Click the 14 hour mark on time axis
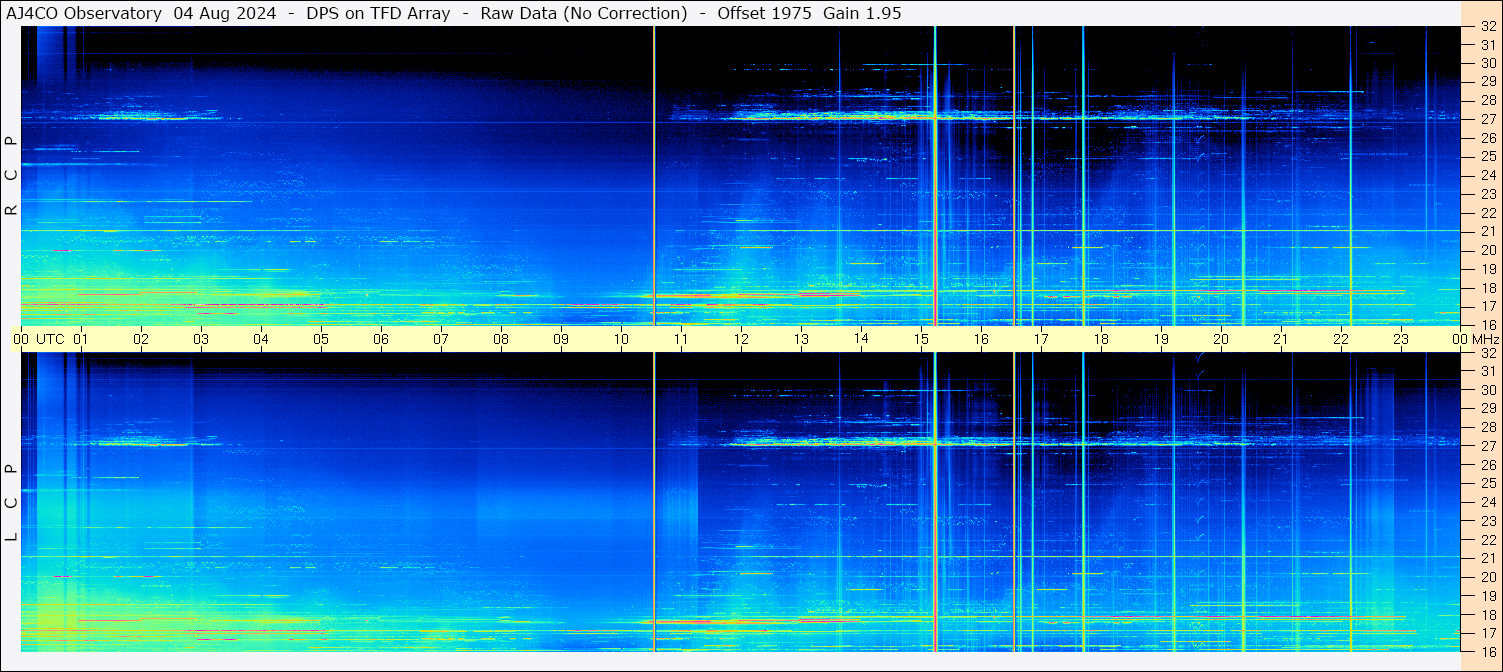Viewport: 1503px width, 672px height. coord(861,338)
